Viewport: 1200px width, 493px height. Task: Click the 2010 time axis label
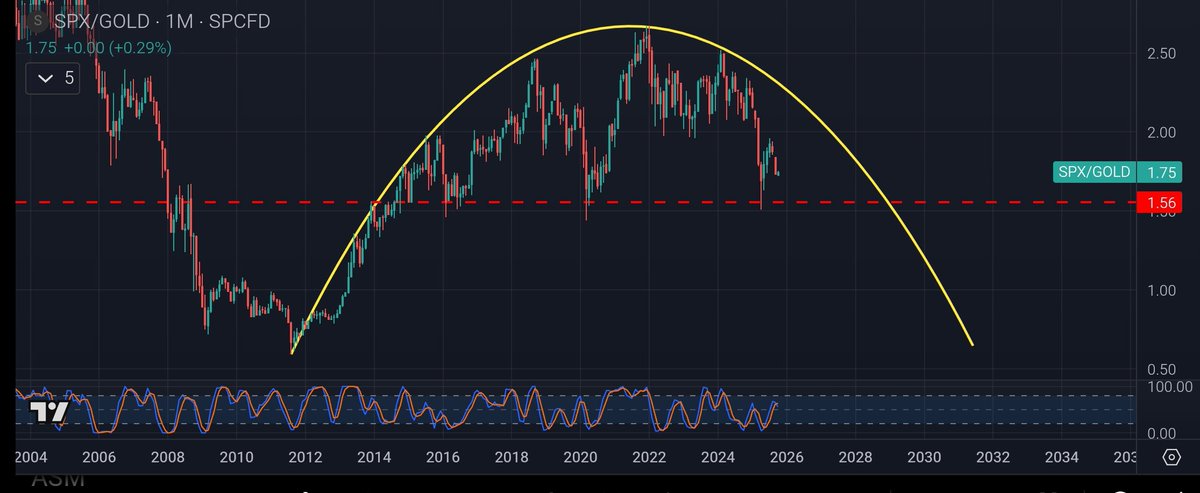pos(236,457)
